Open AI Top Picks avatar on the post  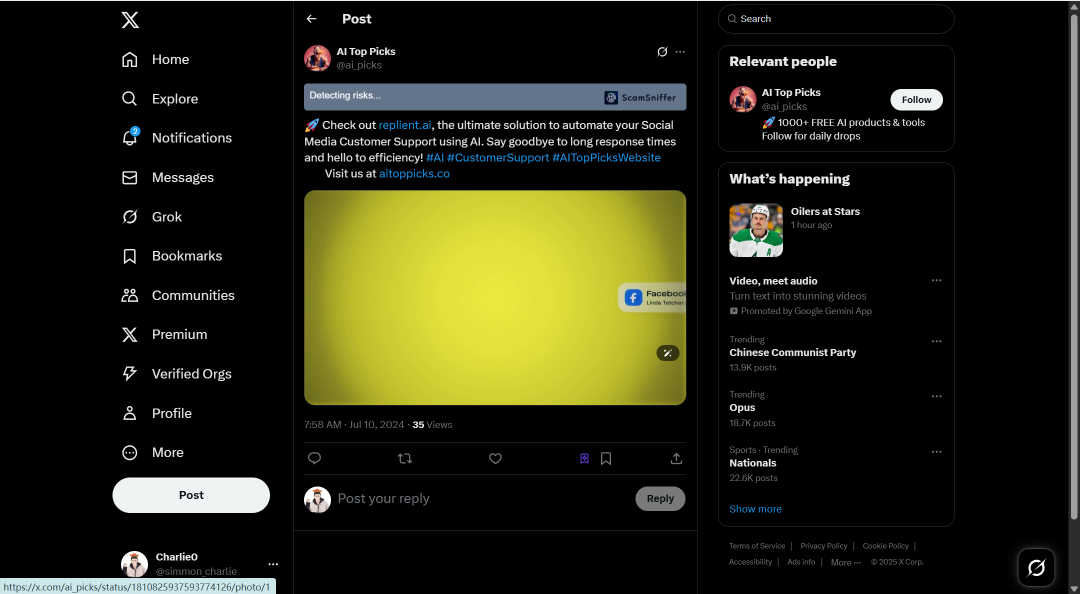(x=318, y=58)
